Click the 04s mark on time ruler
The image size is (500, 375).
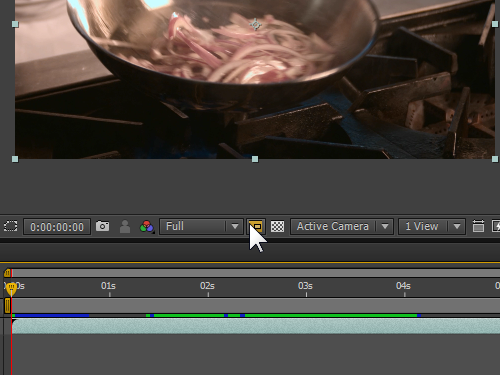[x=403, y=286]
